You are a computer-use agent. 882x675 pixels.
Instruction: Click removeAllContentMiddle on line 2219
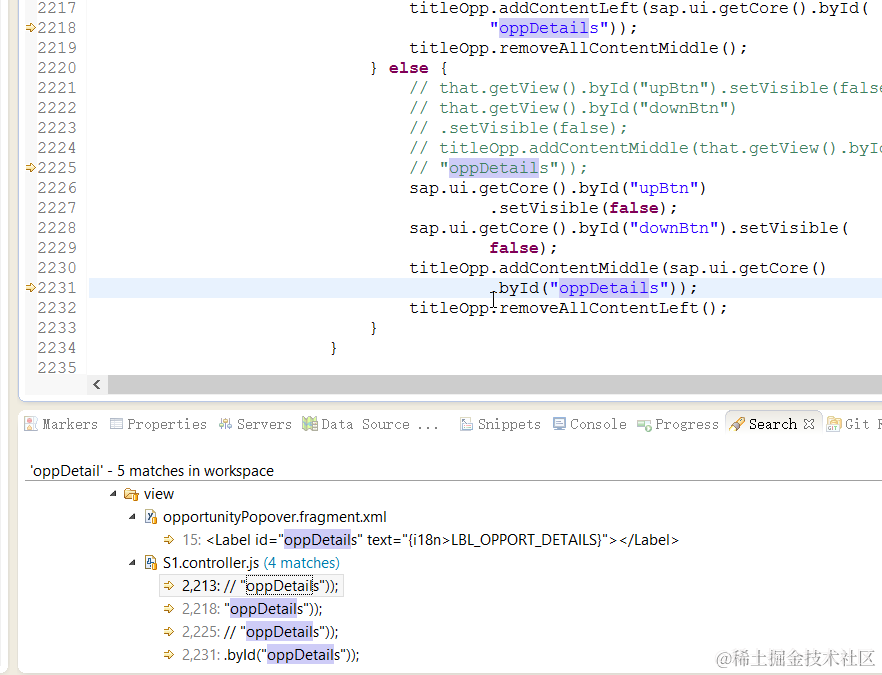tap(609, 48)
